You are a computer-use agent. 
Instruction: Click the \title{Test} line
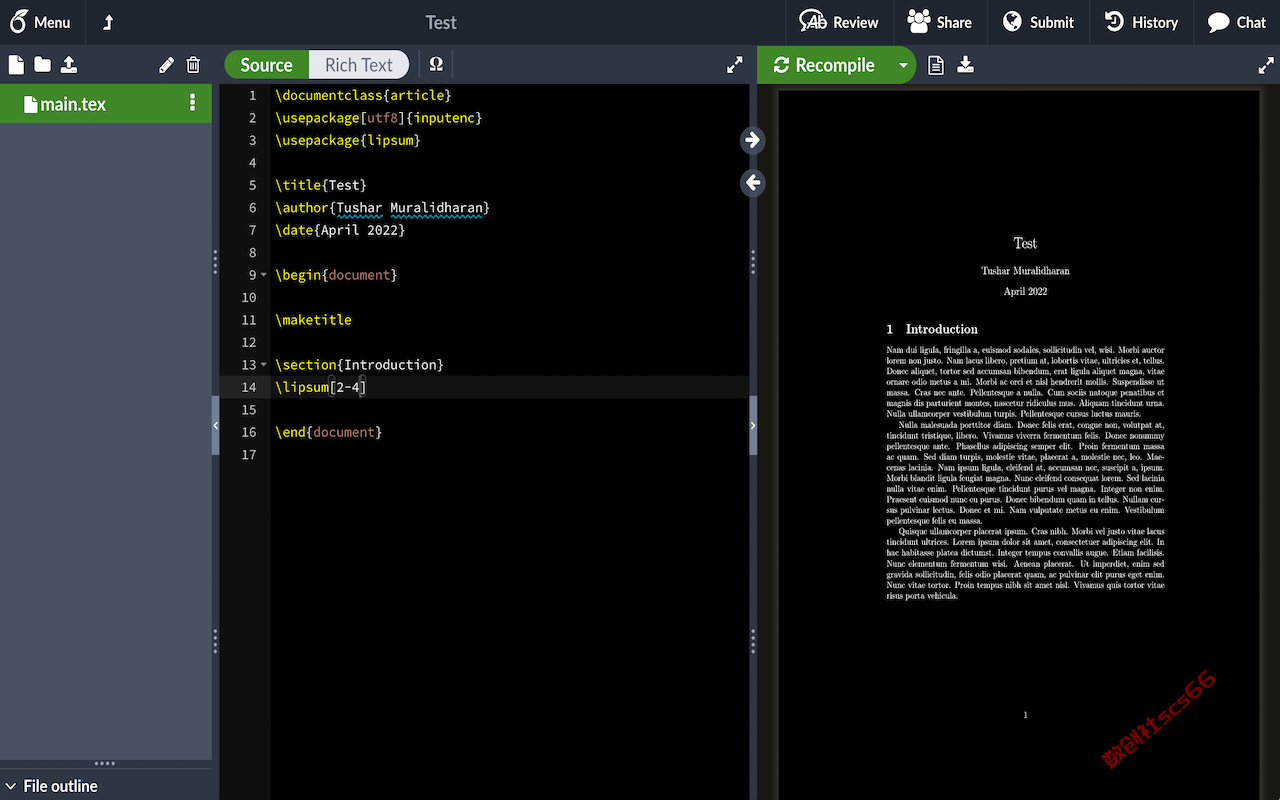pos(322,185)
